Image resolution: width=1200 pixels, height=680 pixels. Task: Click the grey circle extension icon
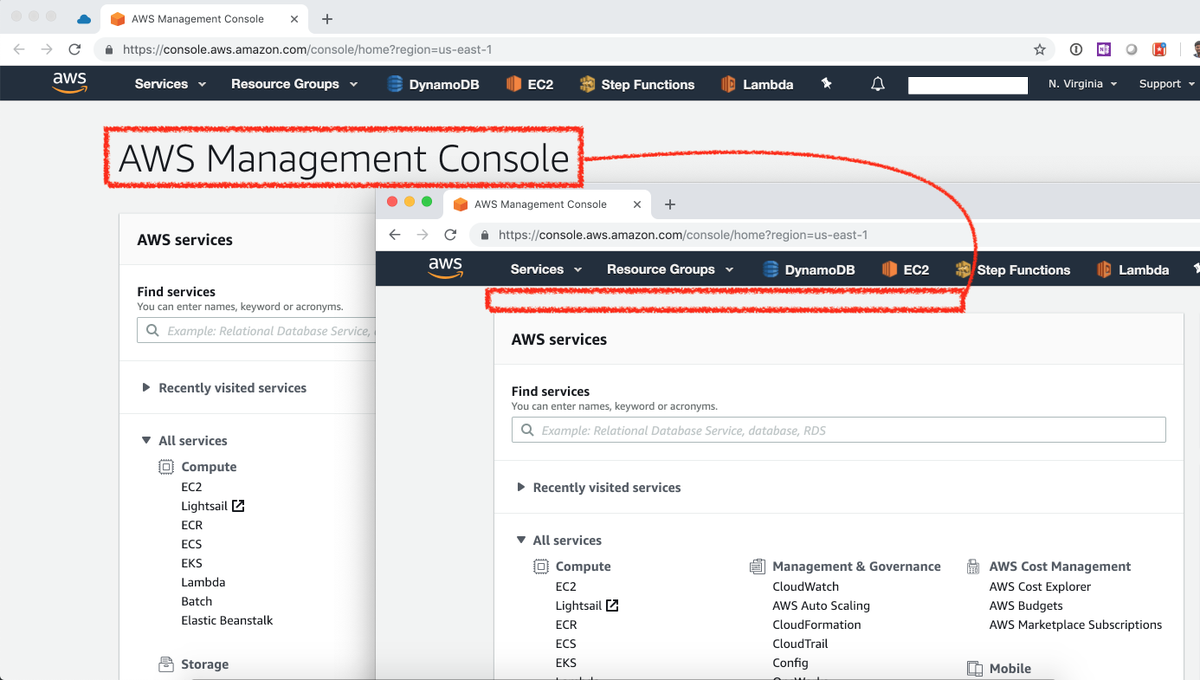click(1132, 49)
